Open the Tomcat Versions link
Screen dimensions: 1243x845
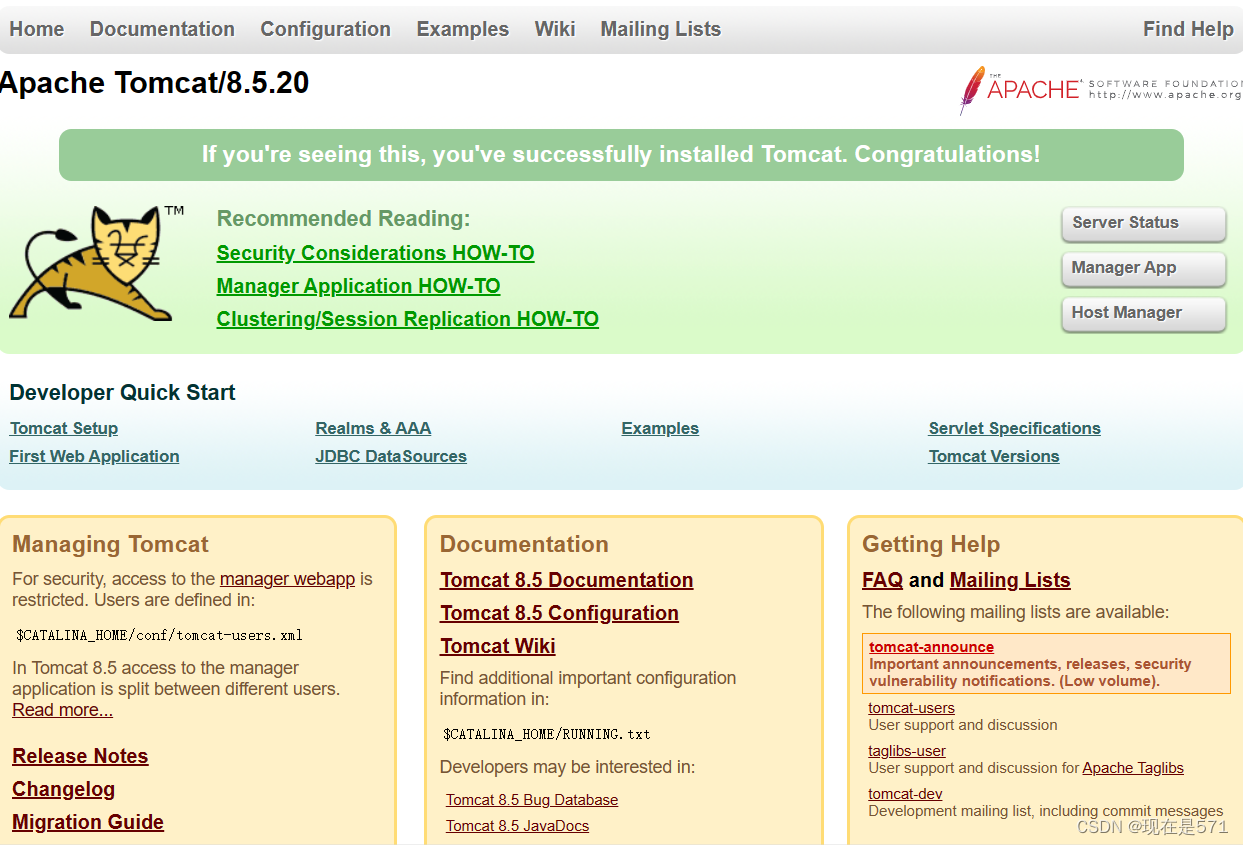coord(993,456)
